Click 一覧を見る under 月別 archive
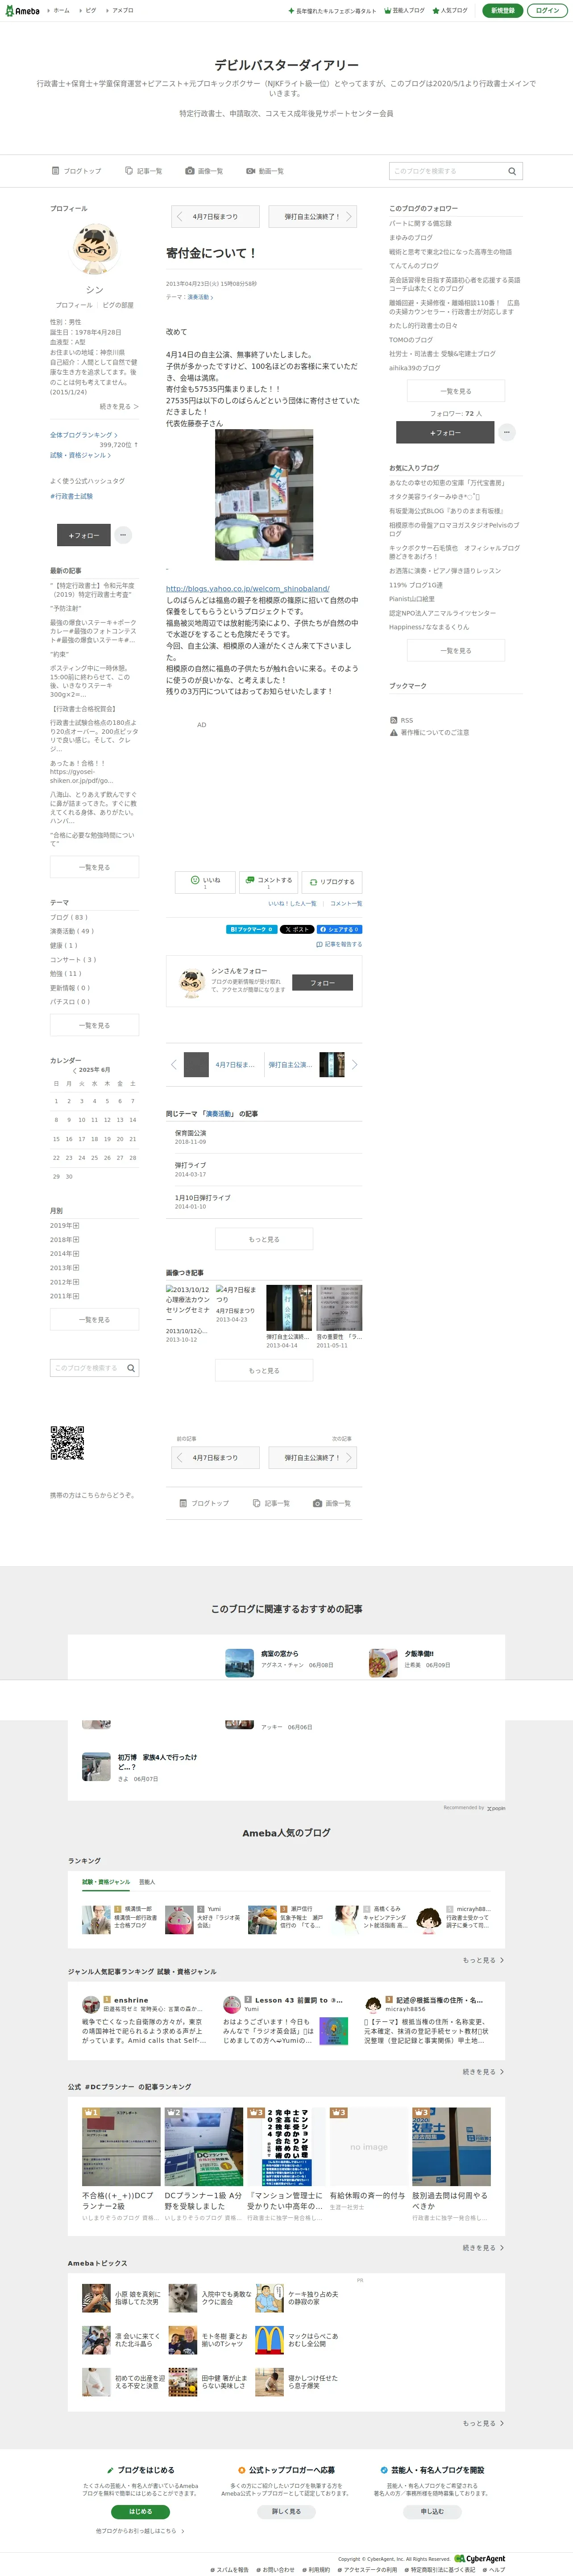 pyautogui.click(x=95, y=1320)
